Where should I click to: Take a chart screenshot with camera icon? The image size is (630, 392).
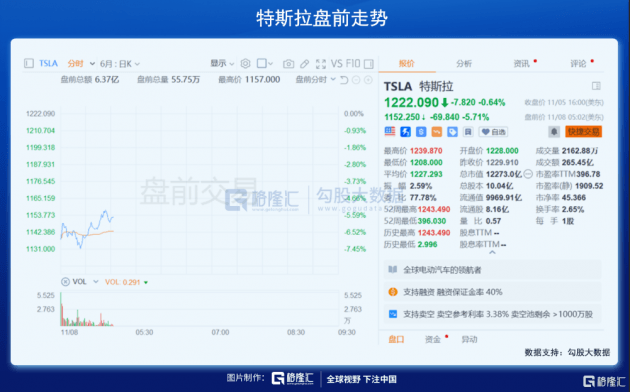point(288,64)
